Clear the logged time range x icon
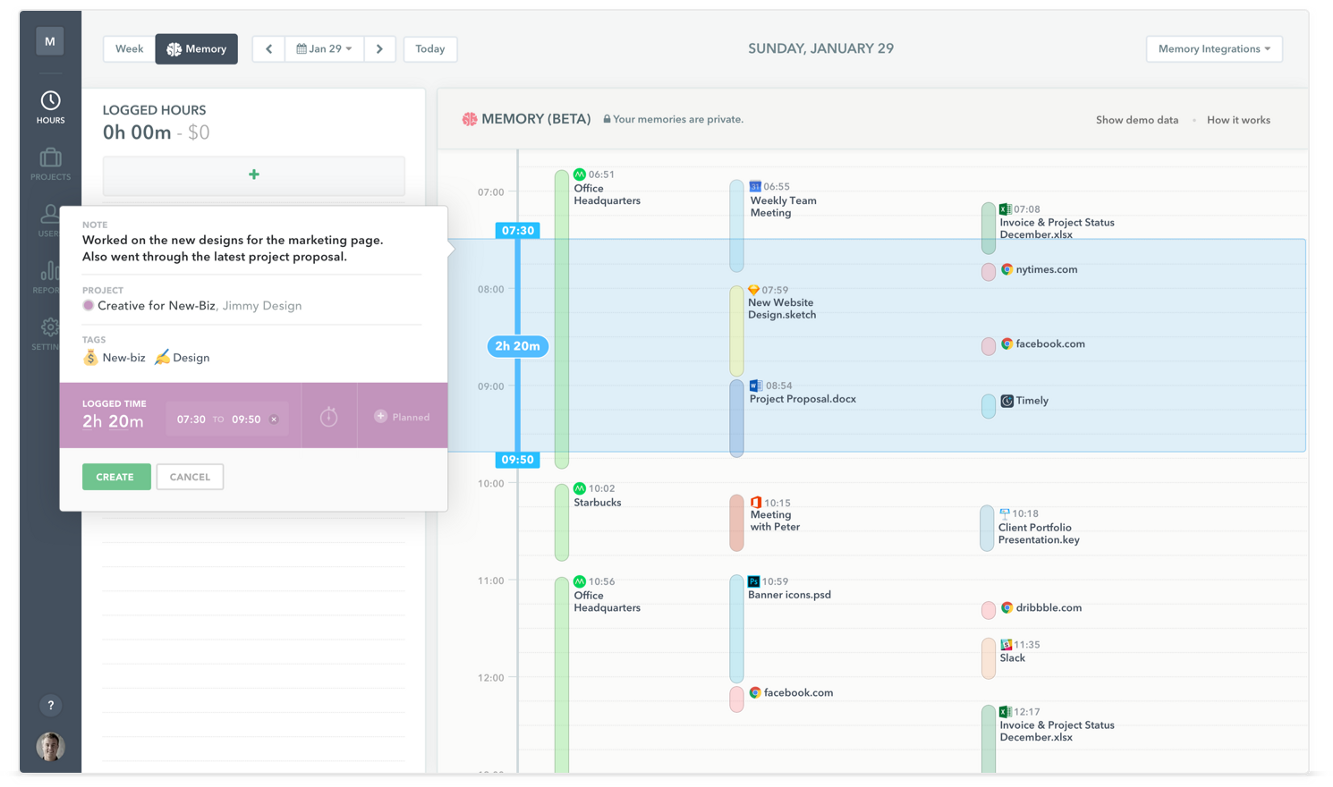1333x787 pixels. coord(274,420)
